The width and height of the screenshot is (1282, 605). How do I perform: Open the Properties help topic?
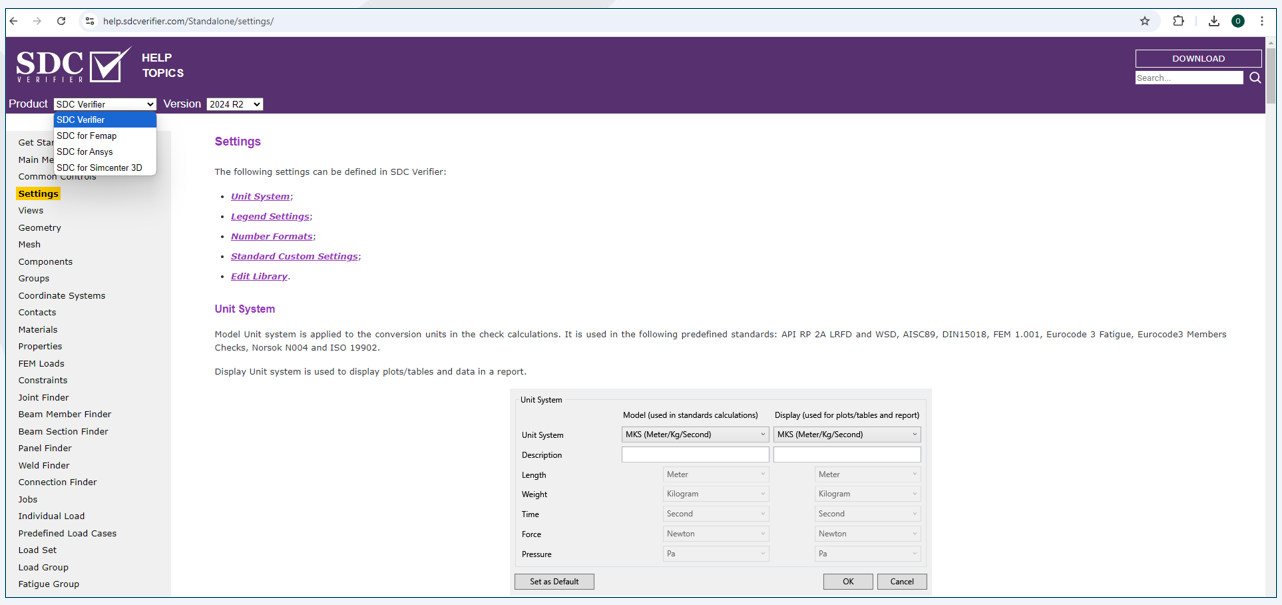[x=40, y=347]
